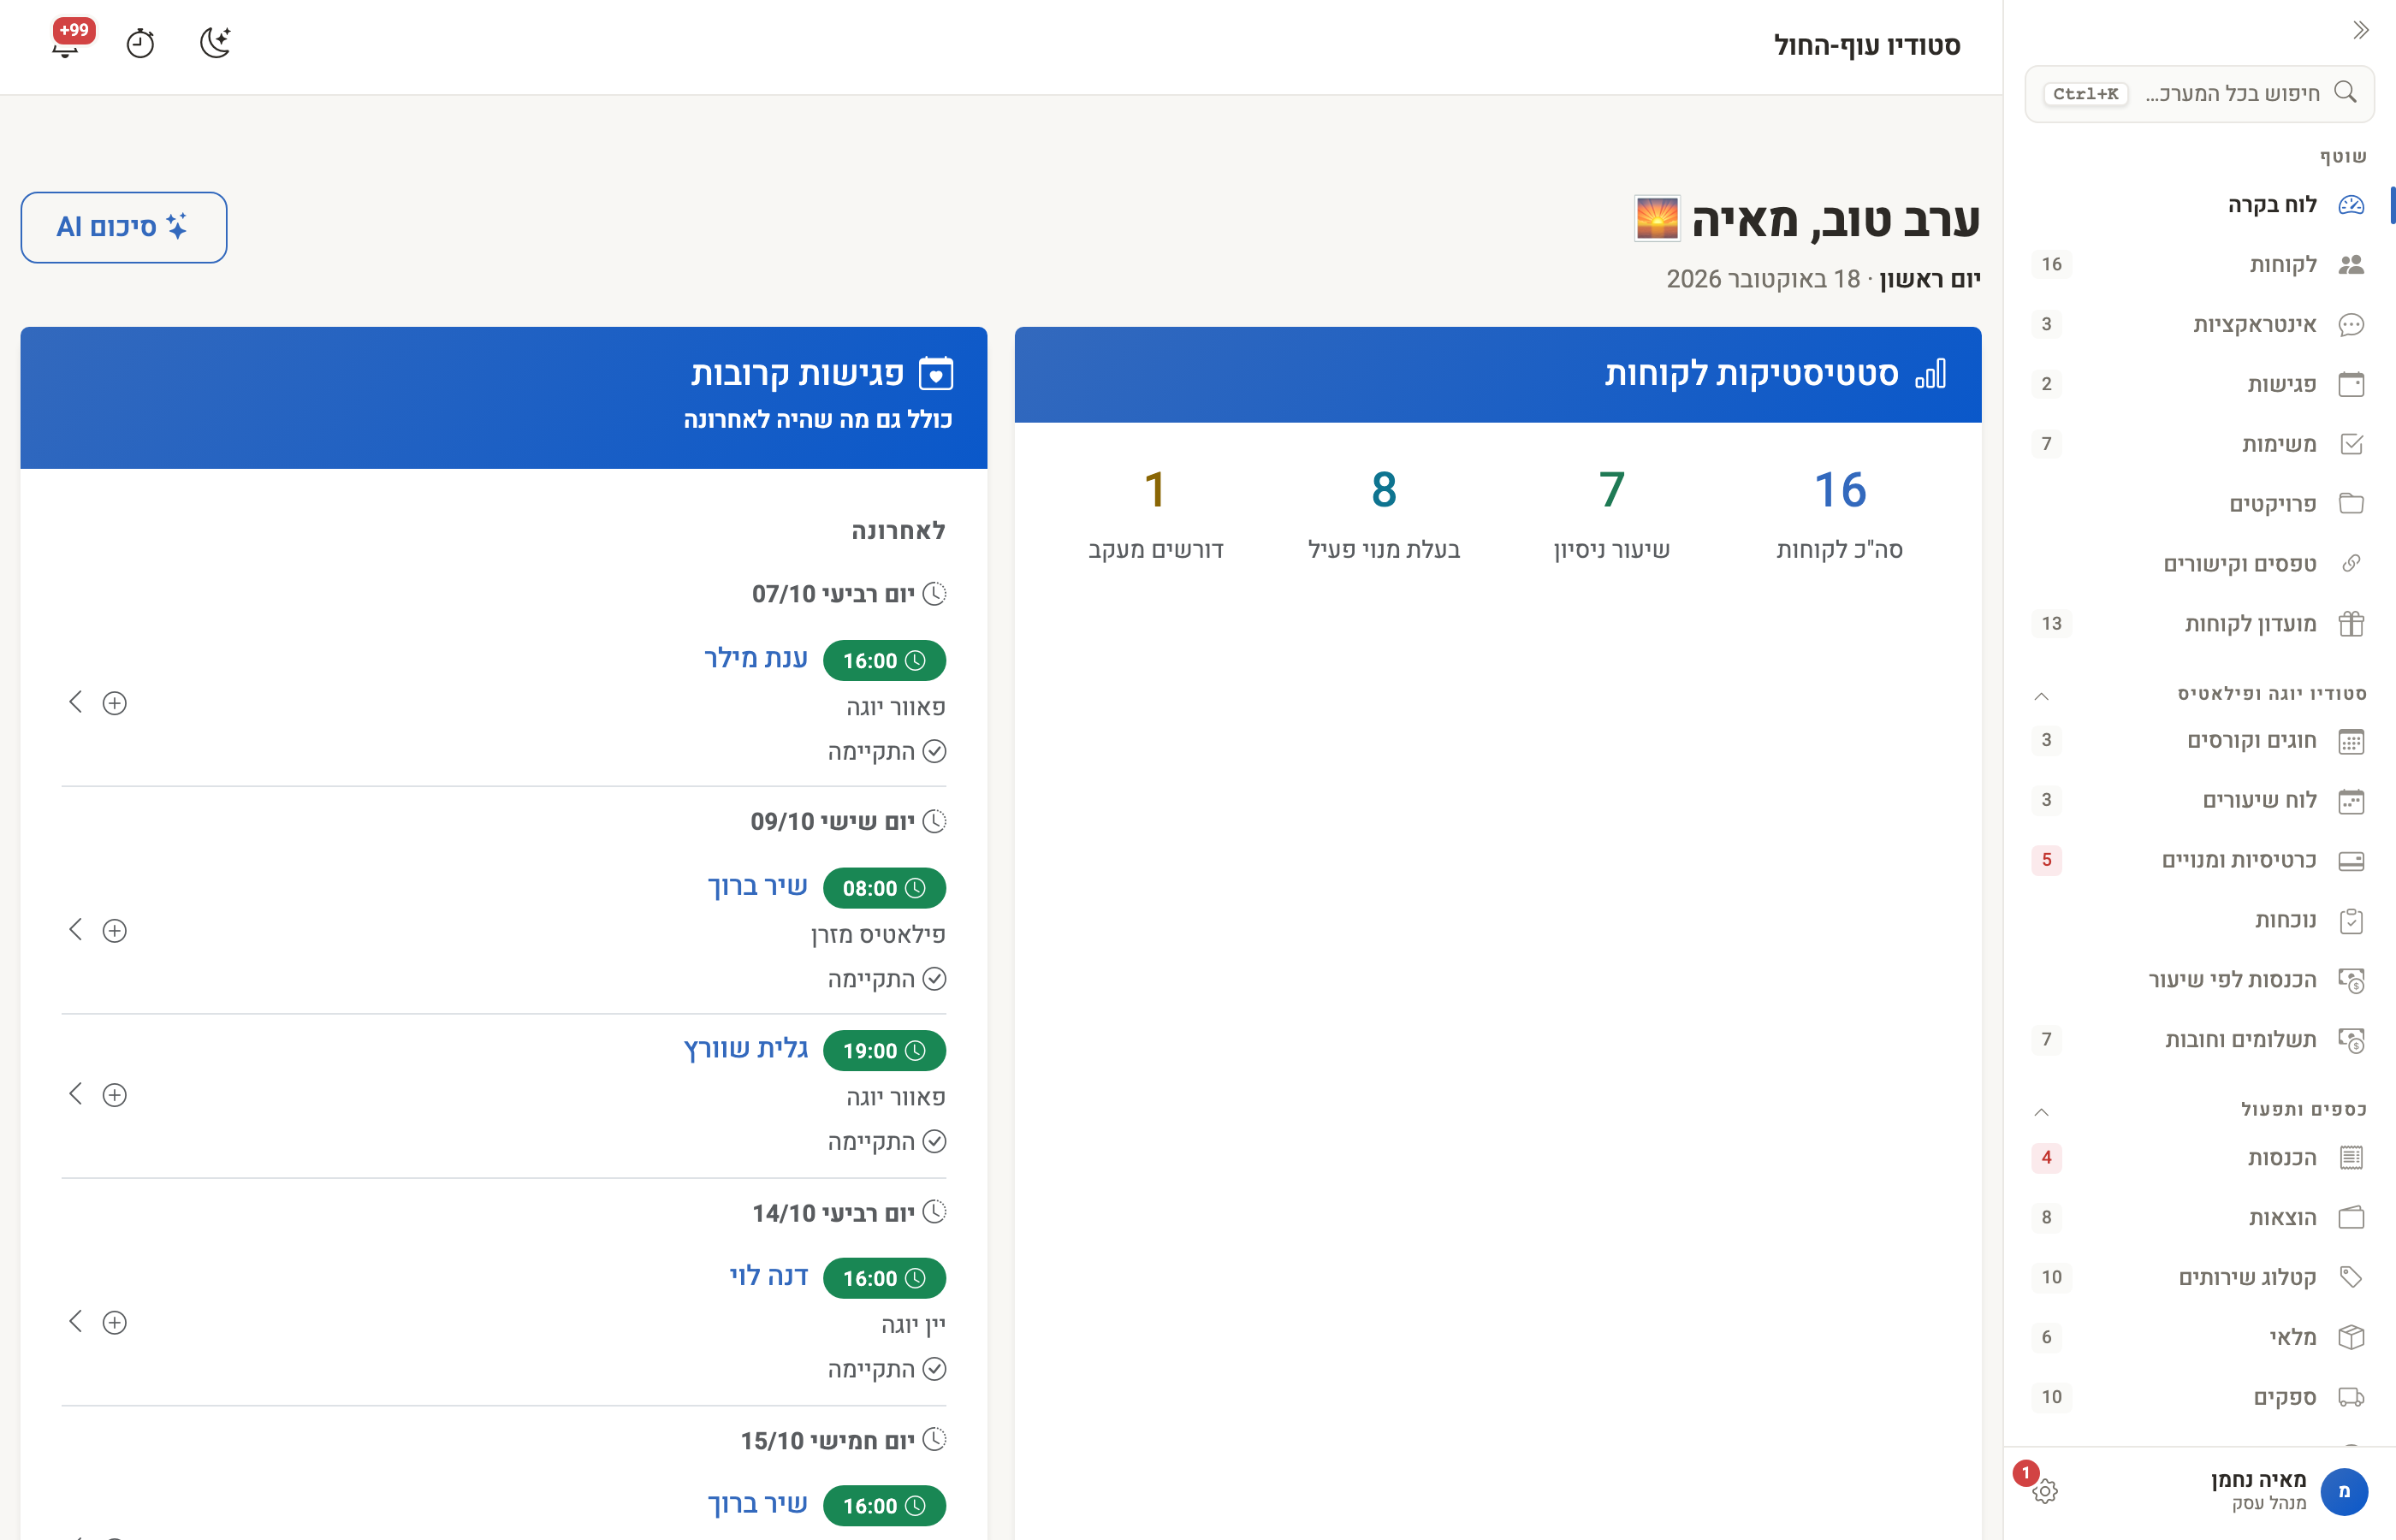Click the פרויקטים folder icon

pos(2351,504)
